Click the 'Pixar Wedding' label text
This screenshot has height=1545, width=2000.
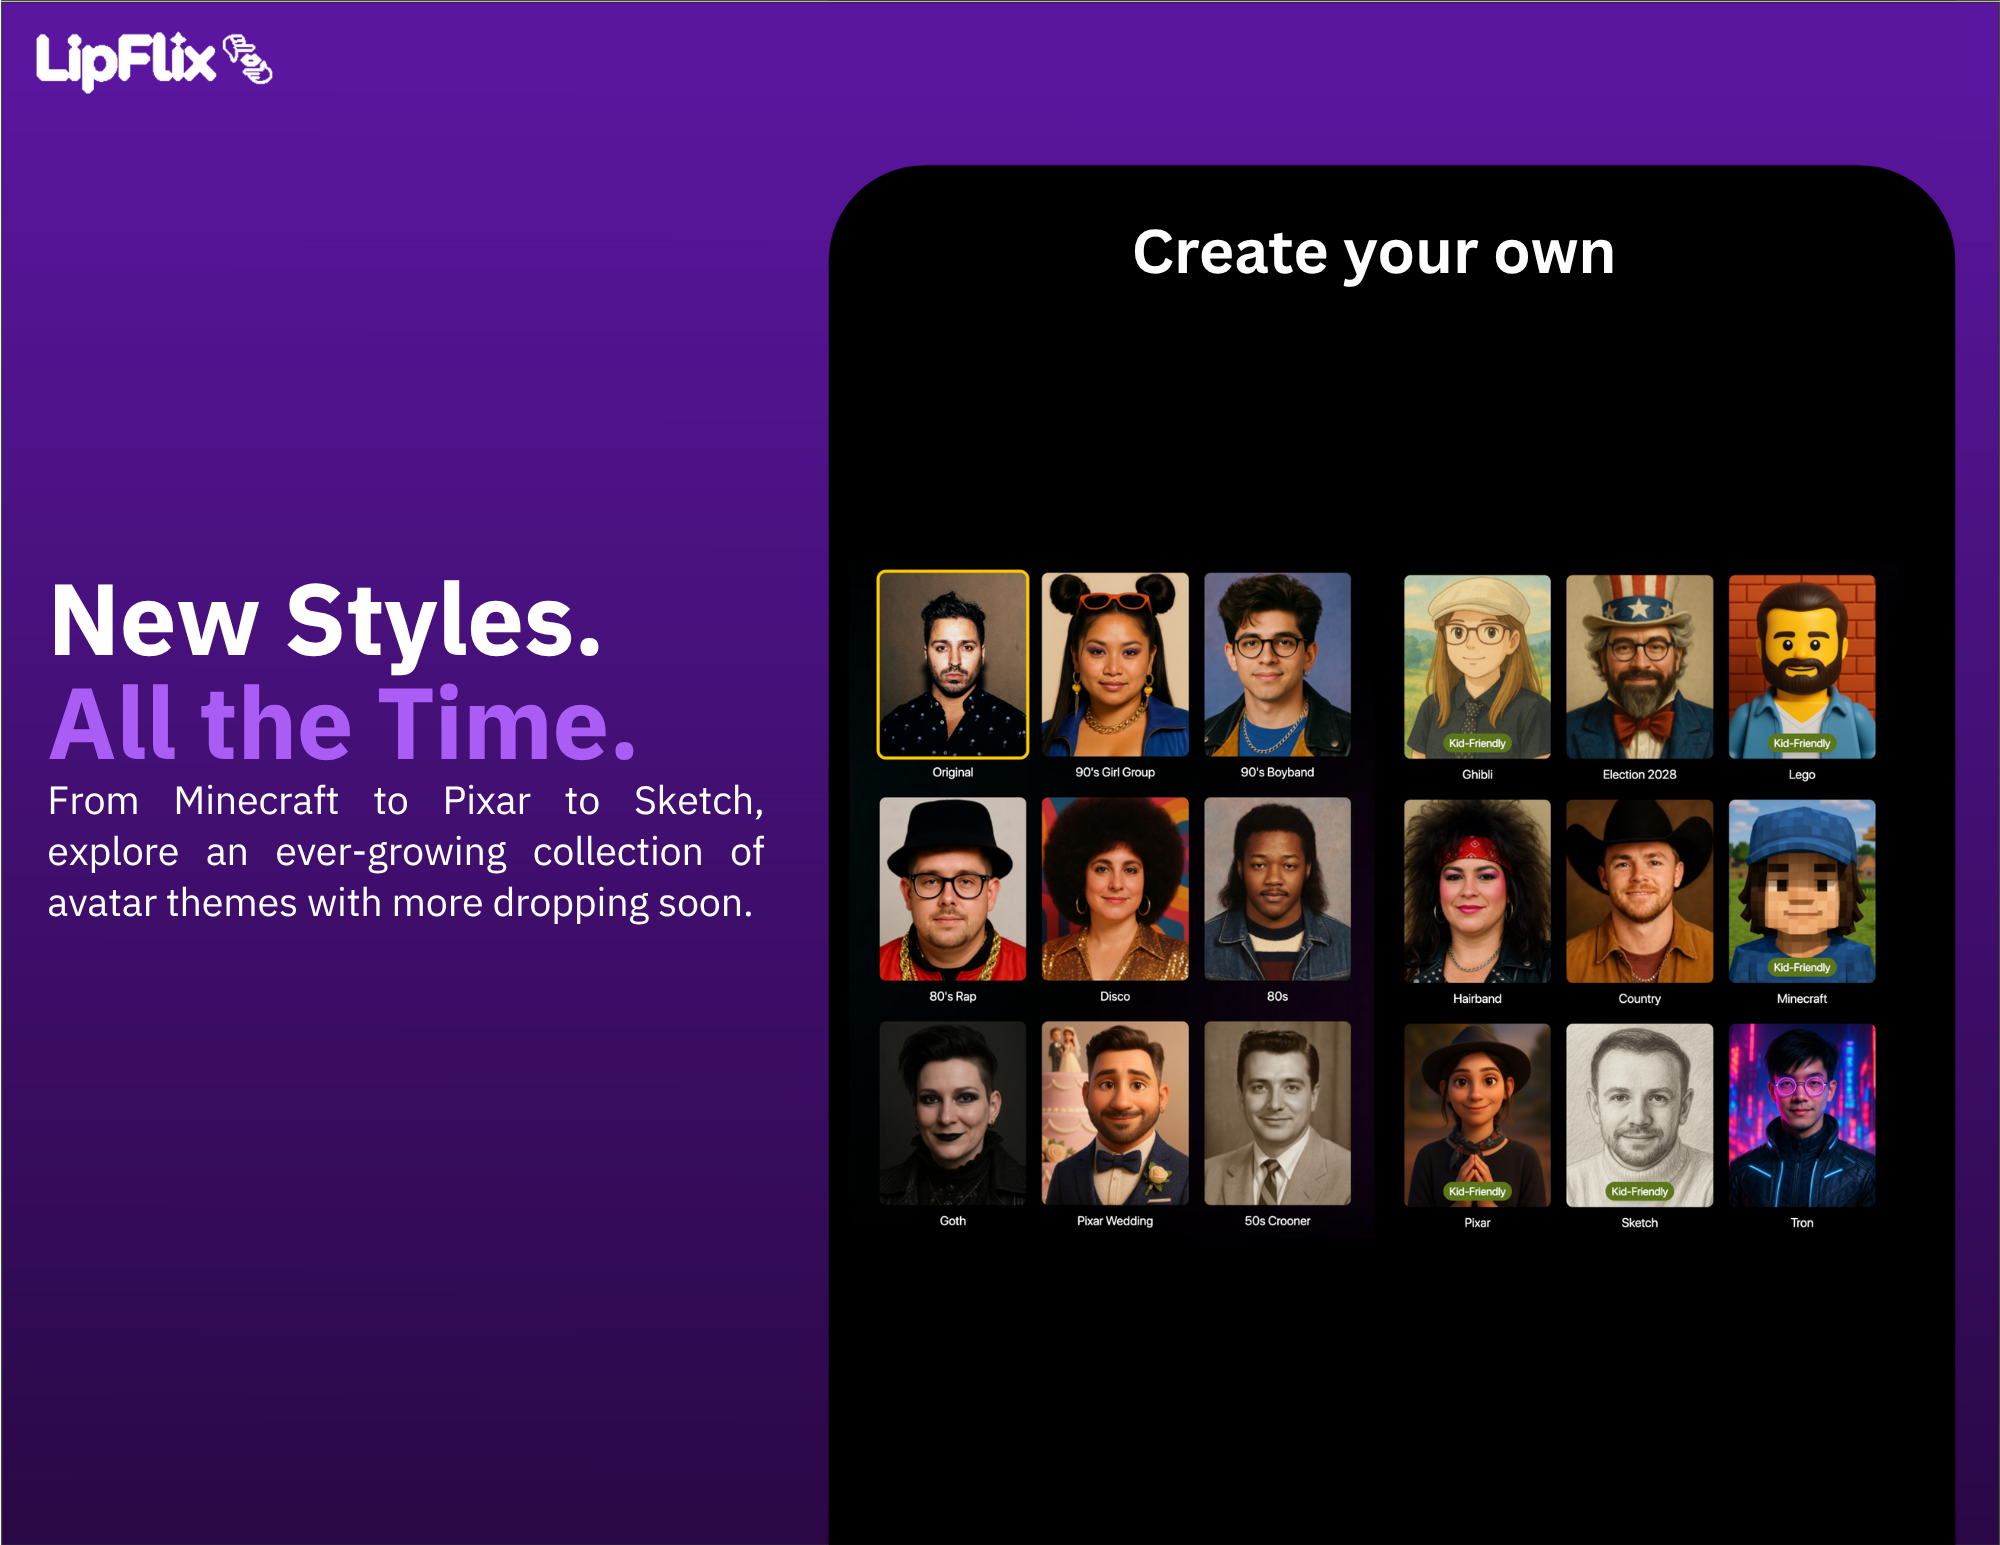[x=1115, y=1221]
